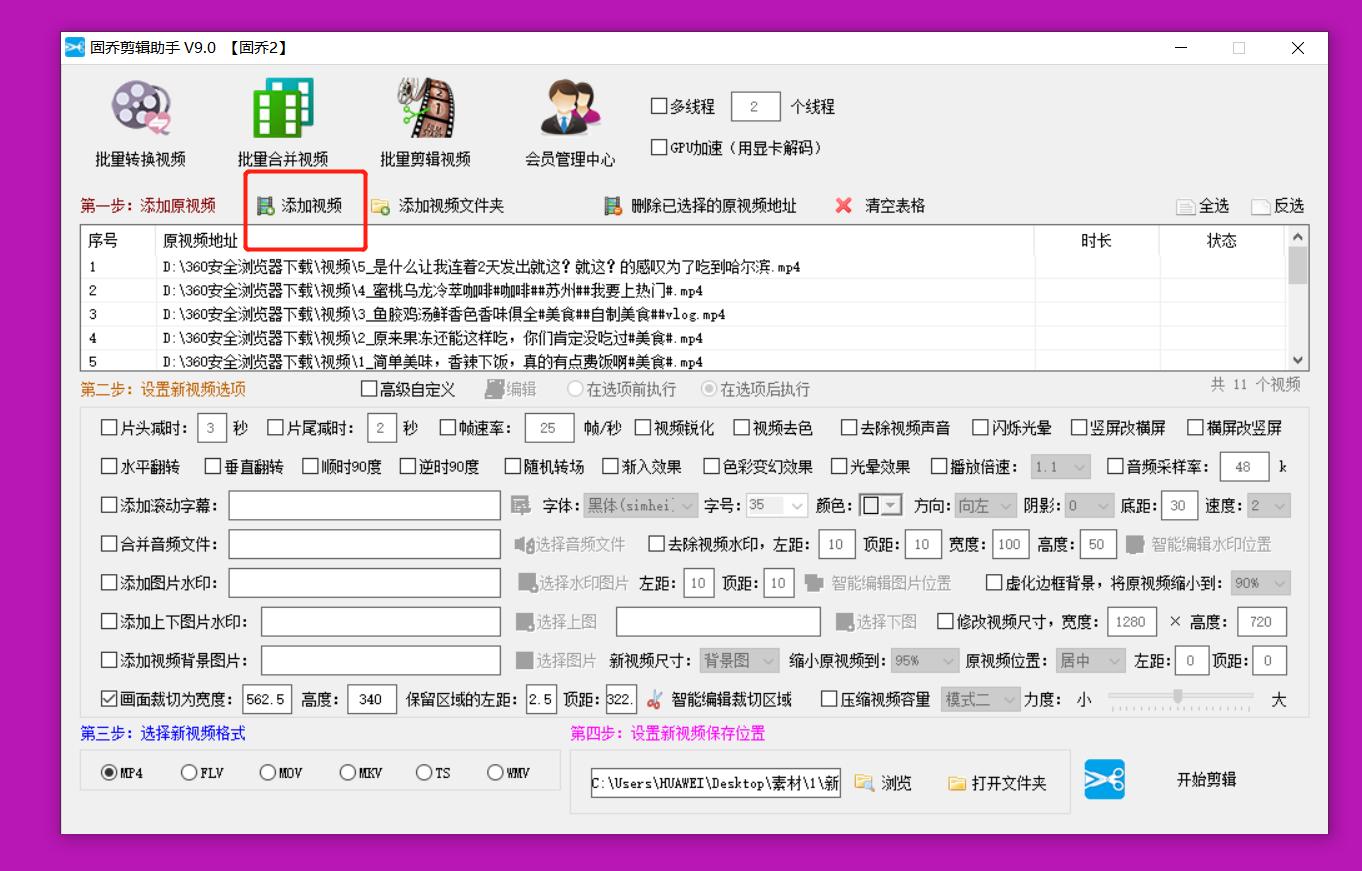The image size is (1362, 871).
Task: Uncheck the 画面裁切为宽度 checkbox
Action: [109, 699]
